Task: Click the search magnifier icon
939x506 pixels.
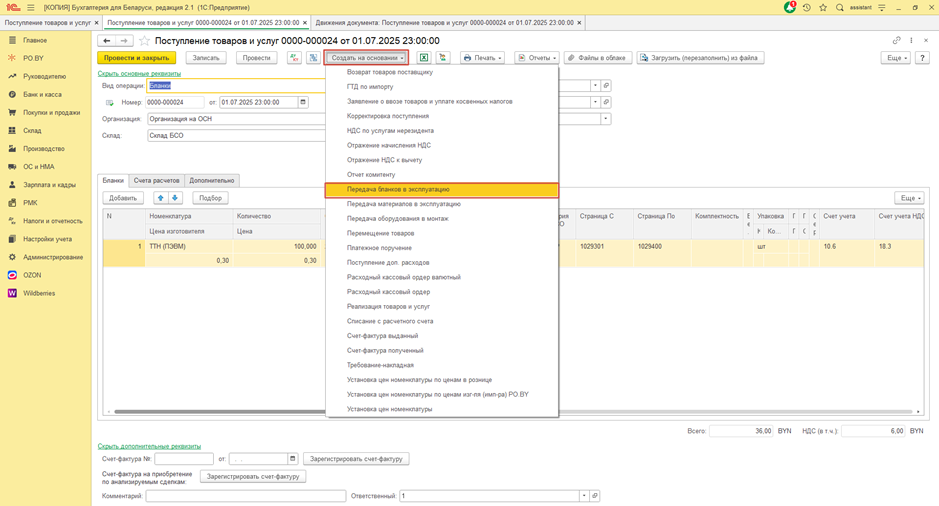Action: tap(840, 8)
